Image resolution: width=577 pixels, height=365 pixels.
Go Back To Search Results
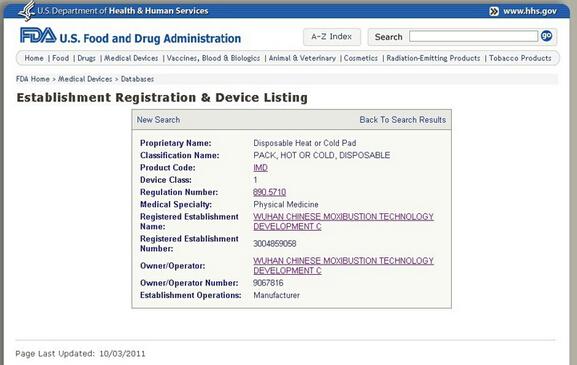[x=403, y=120]
